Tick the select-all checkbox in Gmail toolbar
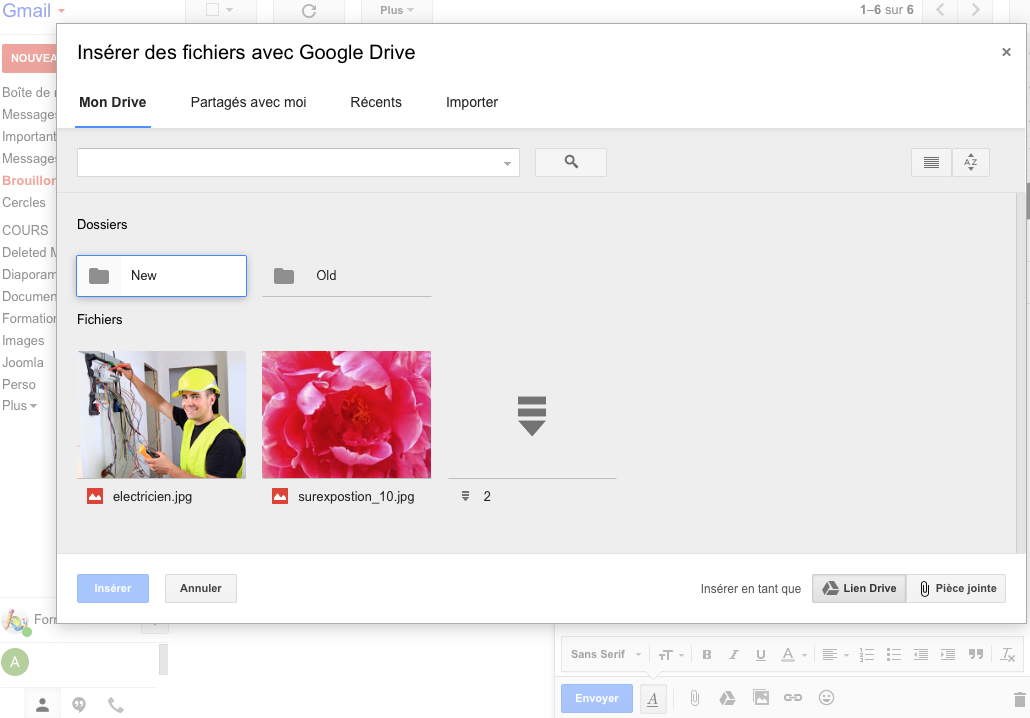This screenshot has height=718, width=1030. (x=212, y=10)
